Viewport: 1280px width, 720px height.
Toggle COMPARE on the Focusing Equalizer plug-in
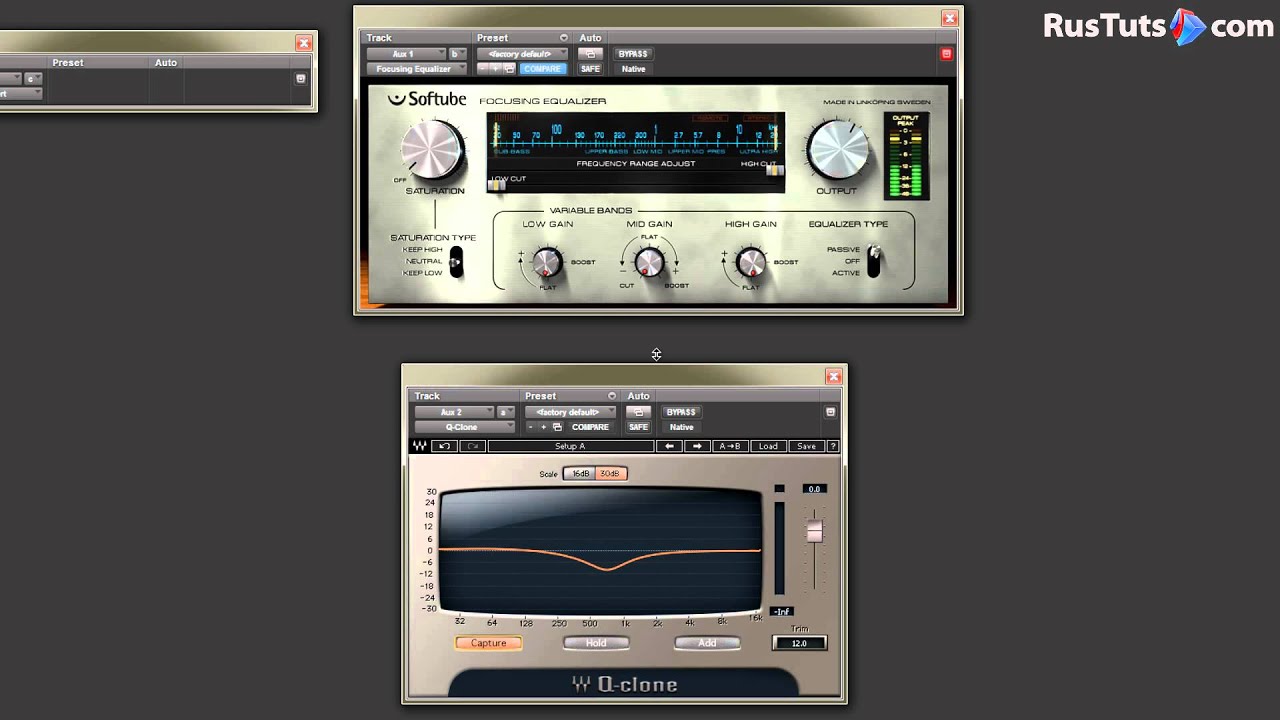(x=543, y=69)
